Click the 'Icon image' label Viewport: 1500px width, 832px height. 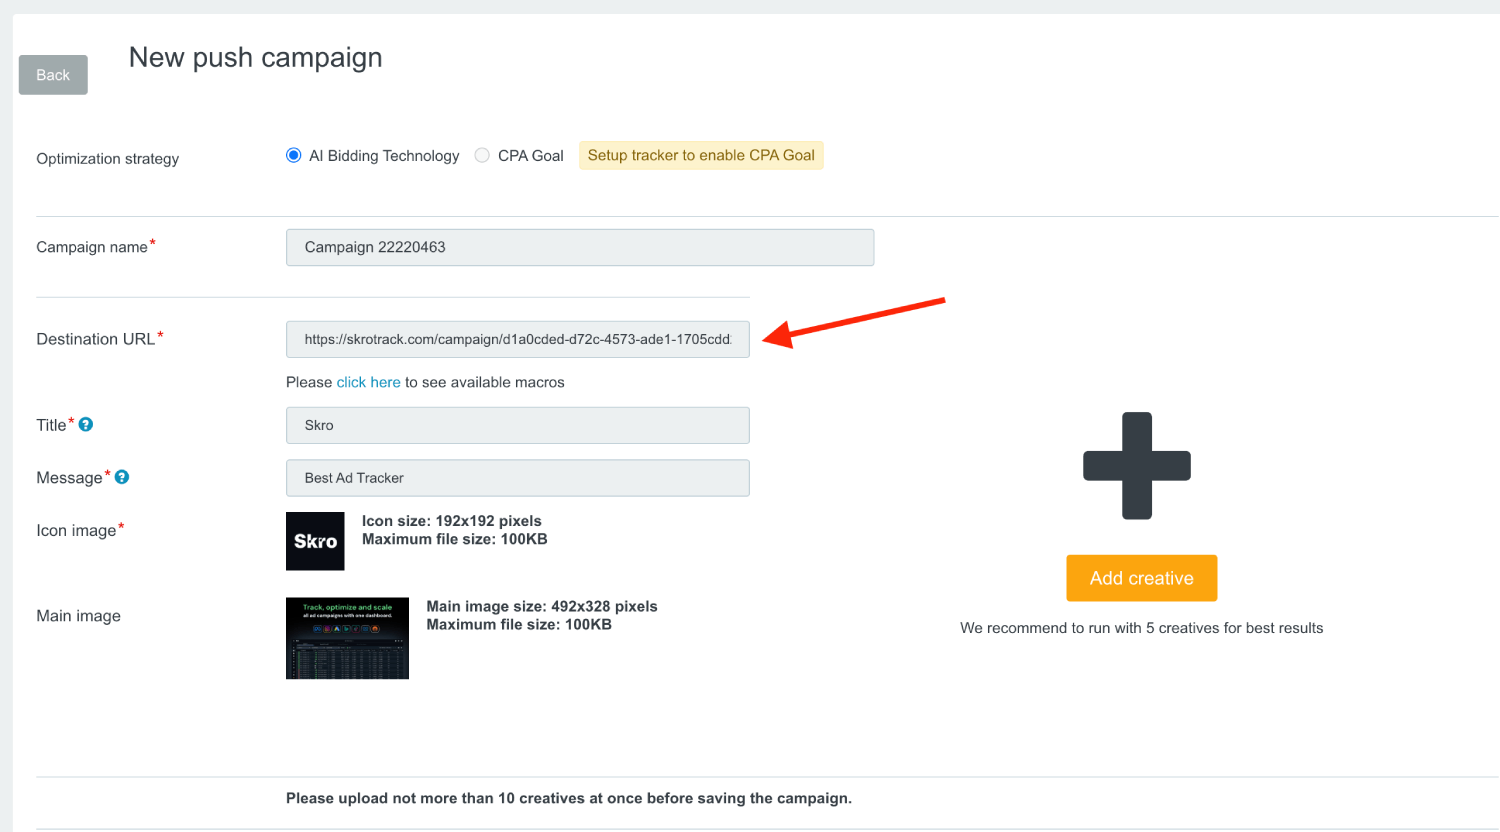tap(77, 530)
